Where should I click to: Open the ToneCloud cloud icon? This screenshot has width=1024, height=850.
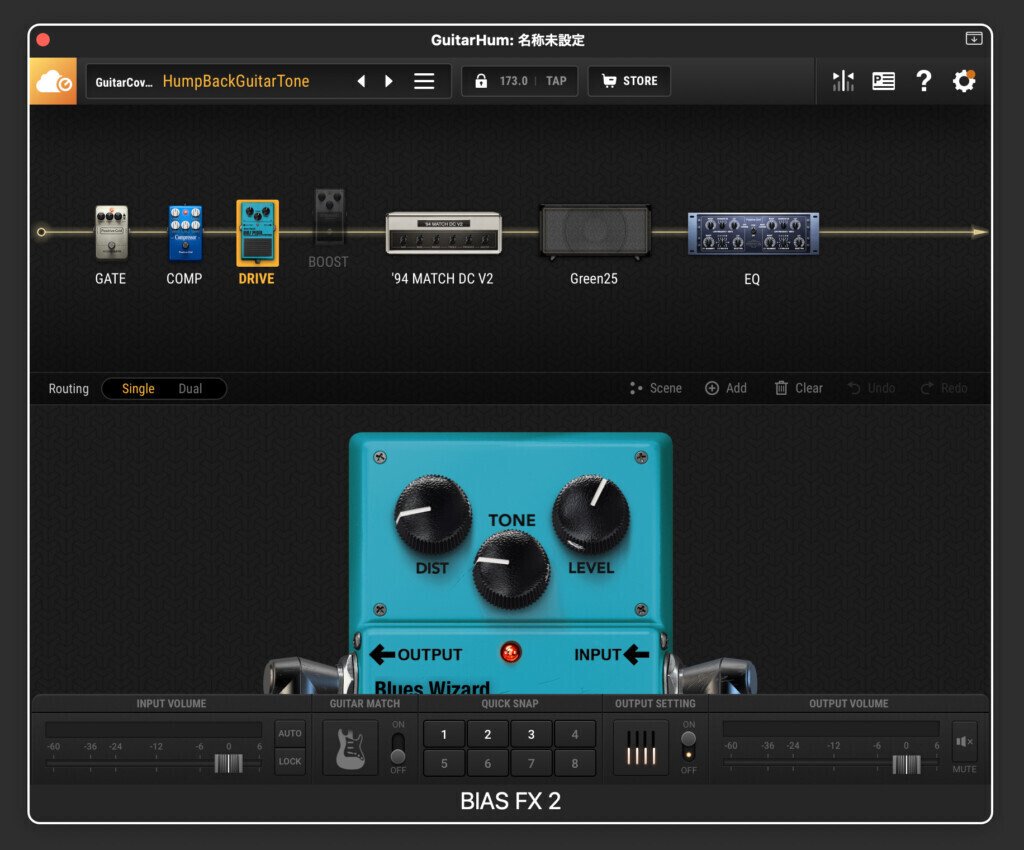(x=53, y=82)
